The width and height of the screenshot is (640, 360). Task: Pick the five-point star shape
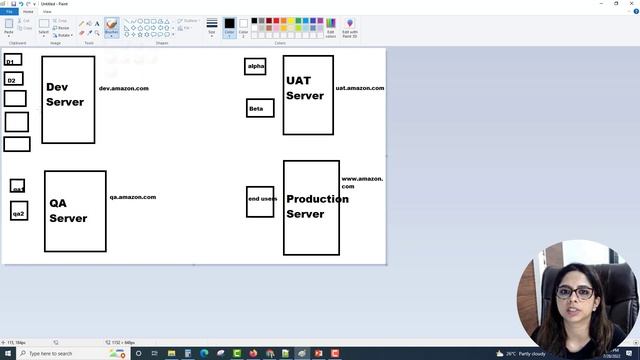point(140,35)
